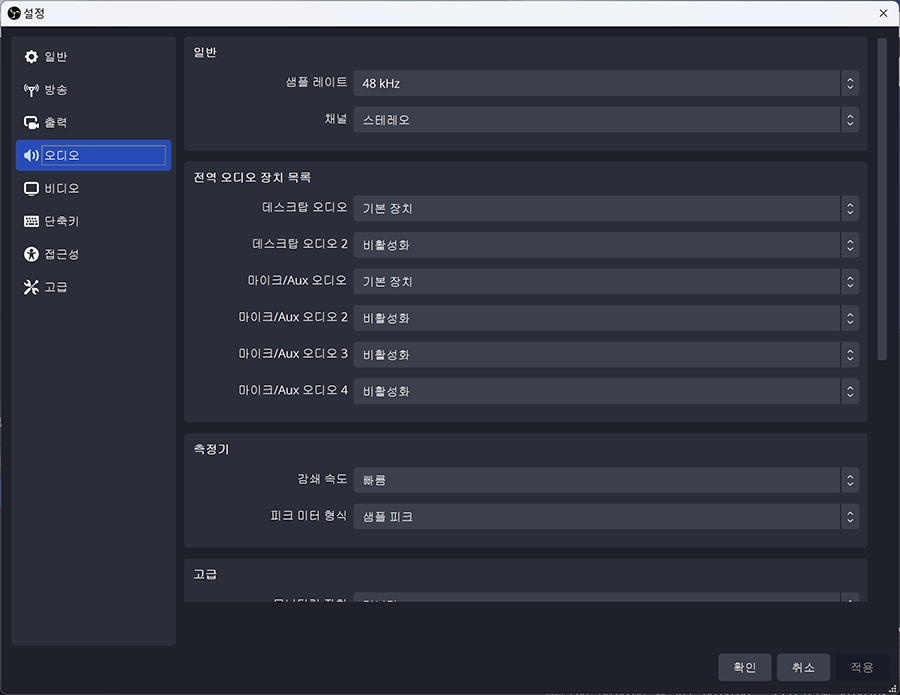Click the 샘플 레이트 label
This screenshot has height=695, width=900.
click(316, 82)
